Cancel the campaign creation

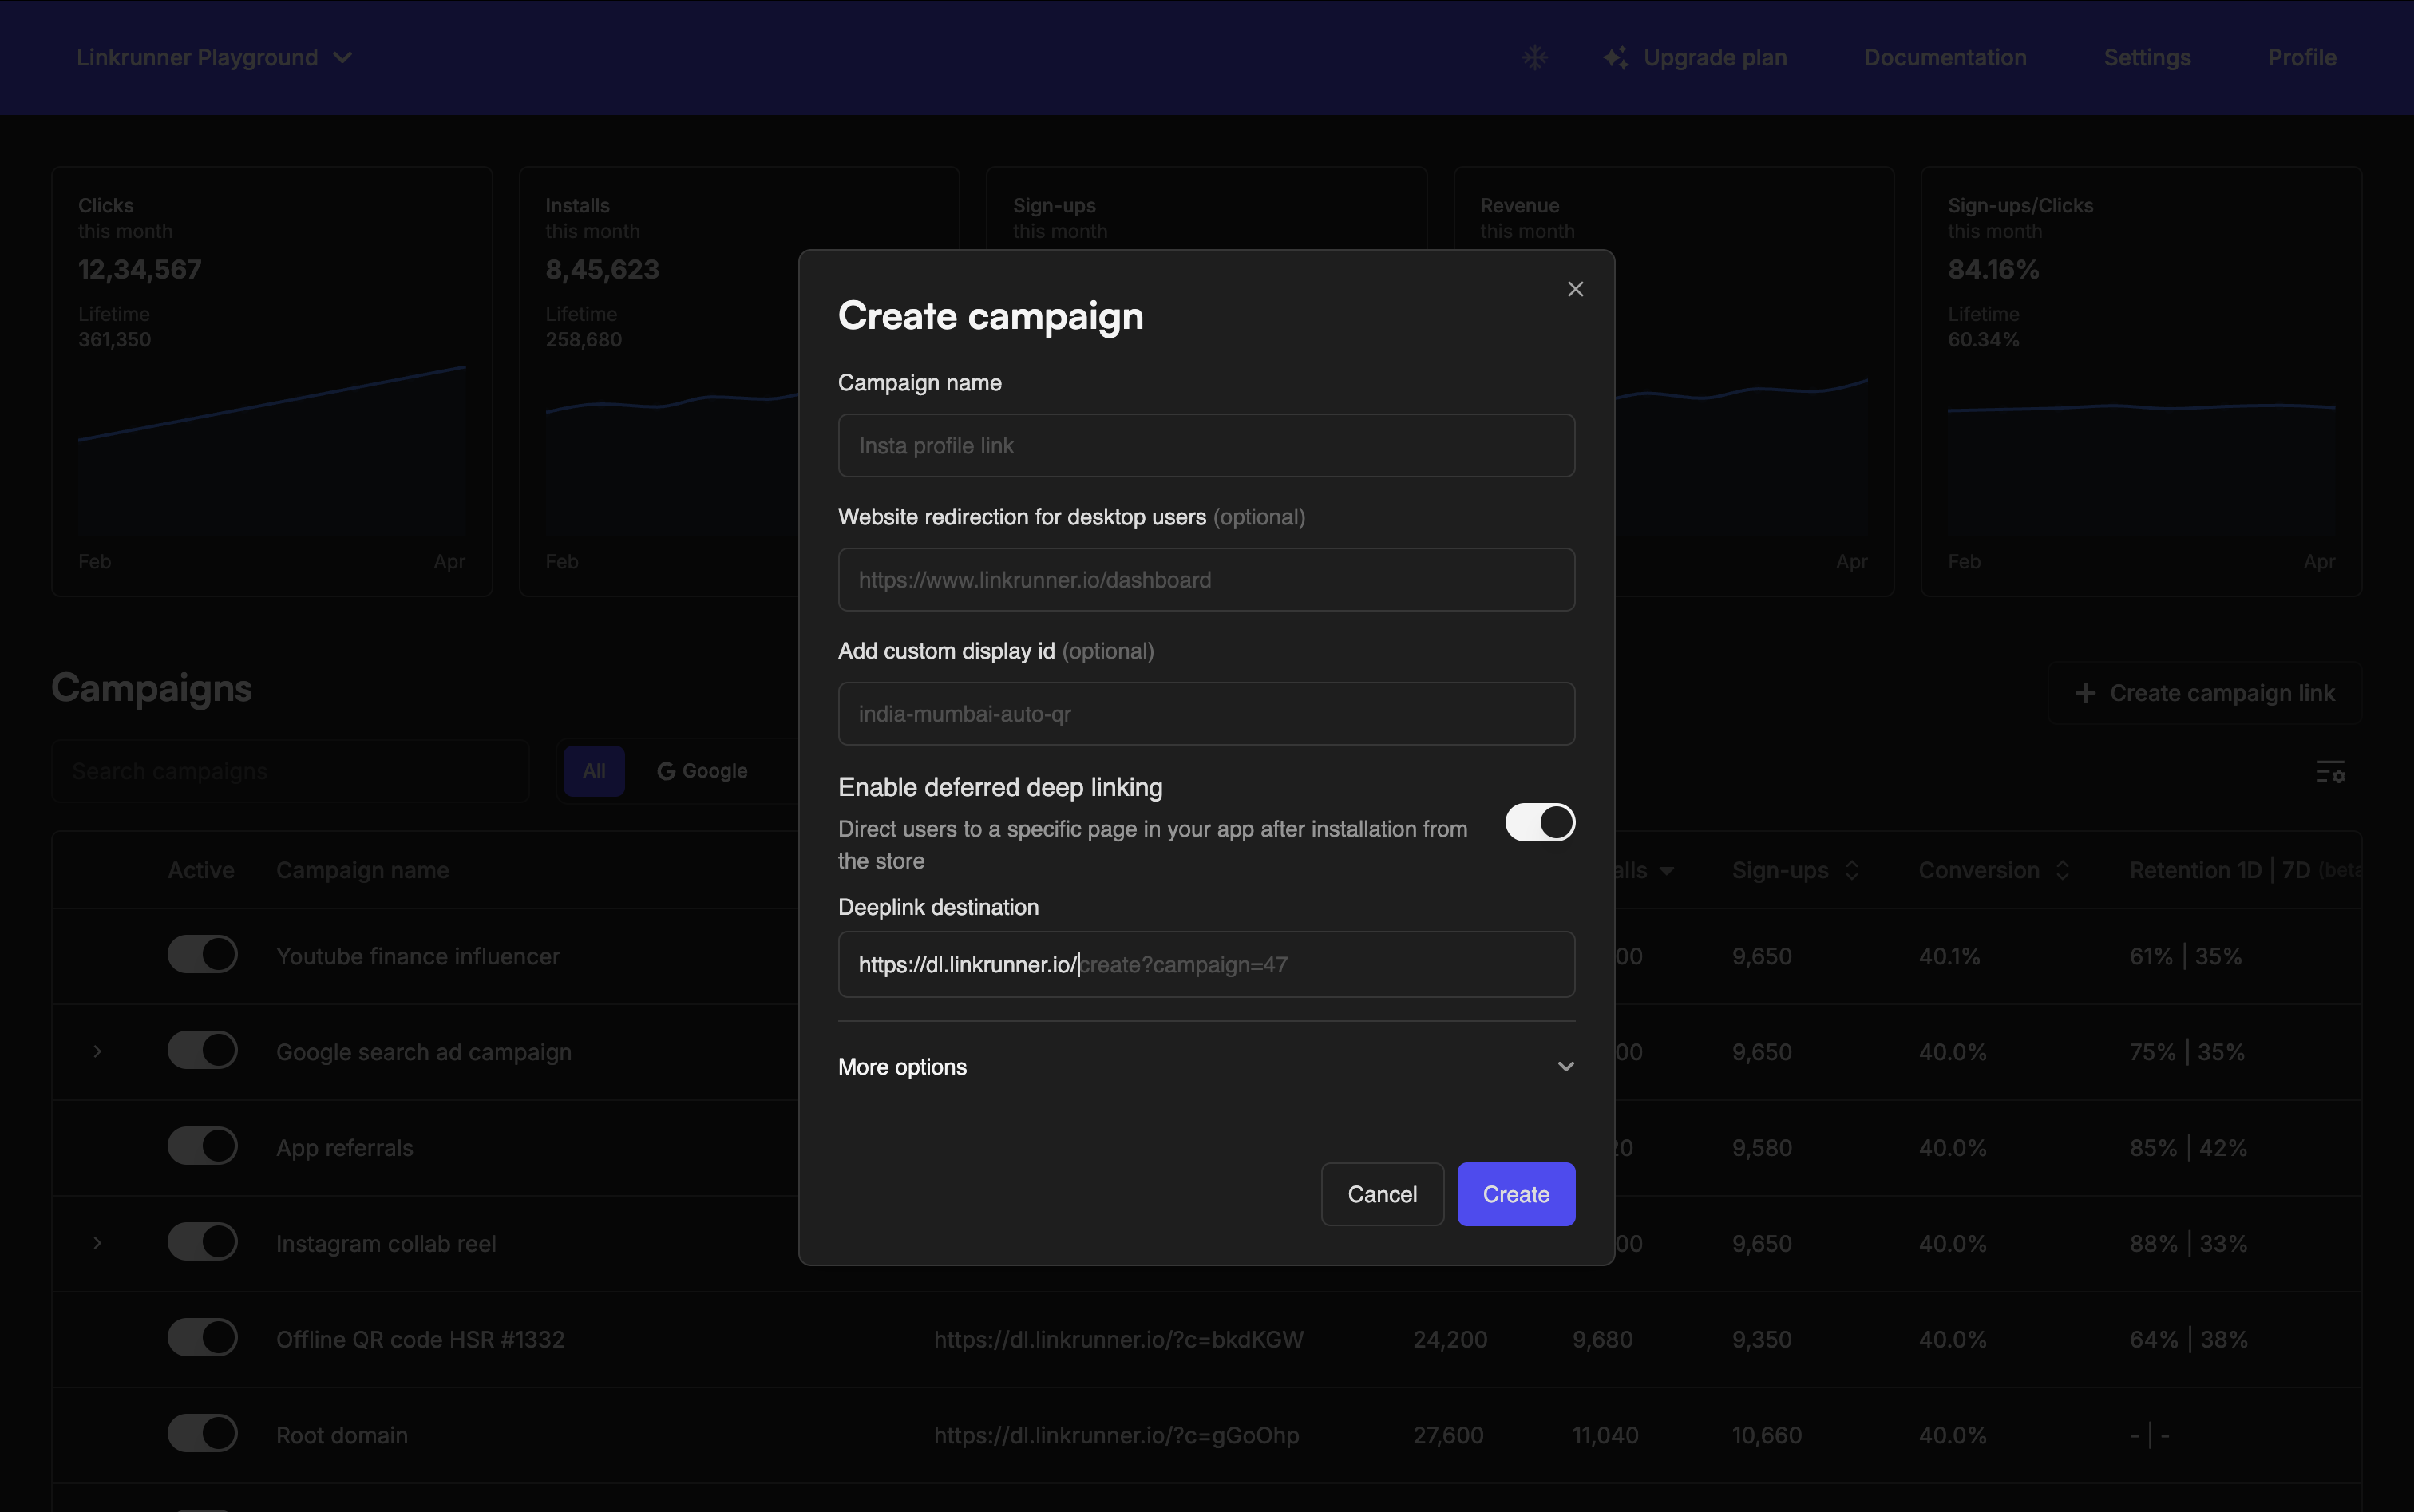[x=1381, y=1193]
